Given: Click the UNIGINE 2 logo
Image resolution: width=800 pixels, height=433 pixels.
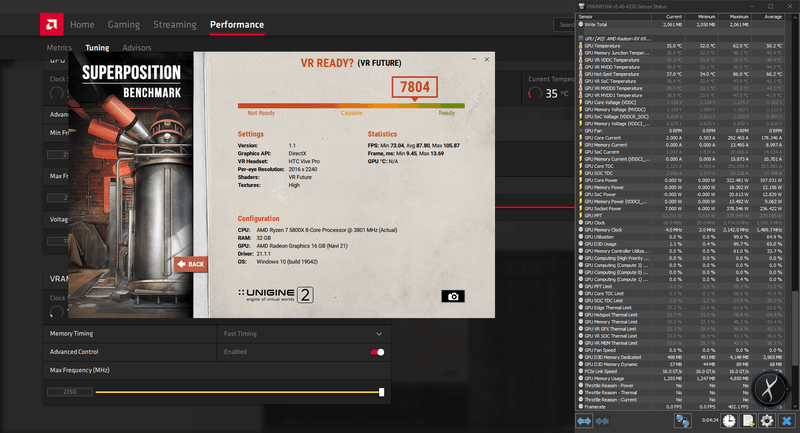Looking at the screenshot, I should [x=276, y=294].
